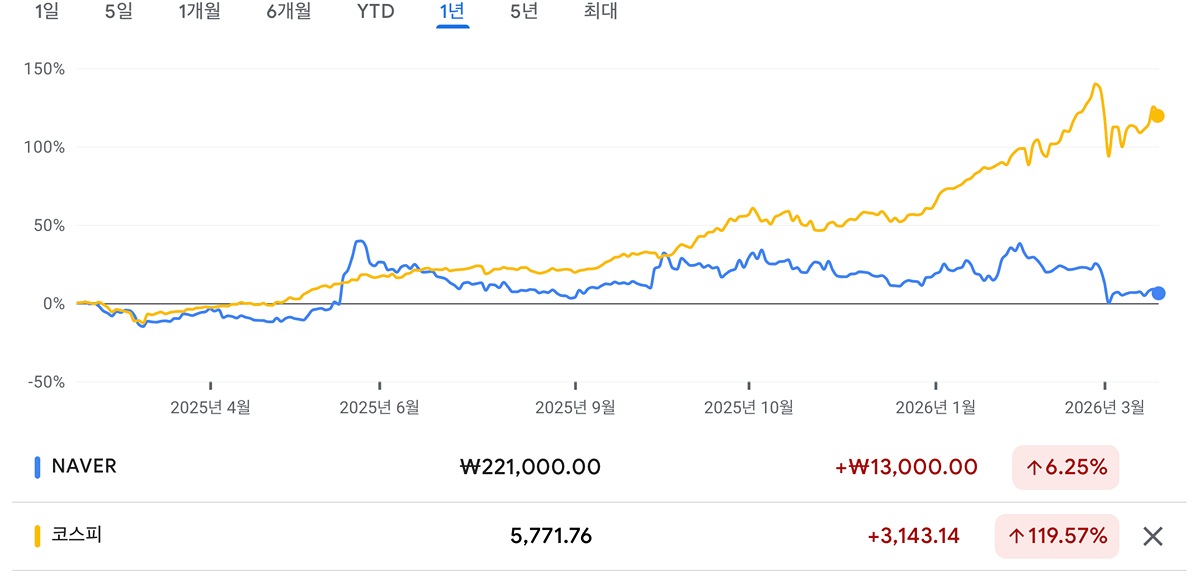The height and width of the screenshot is (576, 1200).
Task: Click the yellow 코스피 color indicator
Action: tap(38, 536)
